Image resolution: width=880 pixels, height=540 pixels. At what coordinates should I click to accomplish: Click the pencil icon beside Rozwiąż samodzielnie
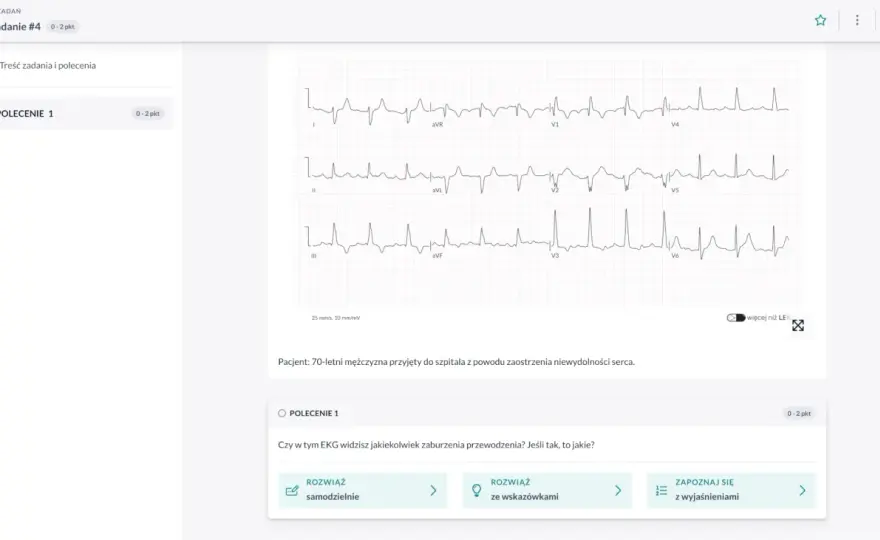292,491
